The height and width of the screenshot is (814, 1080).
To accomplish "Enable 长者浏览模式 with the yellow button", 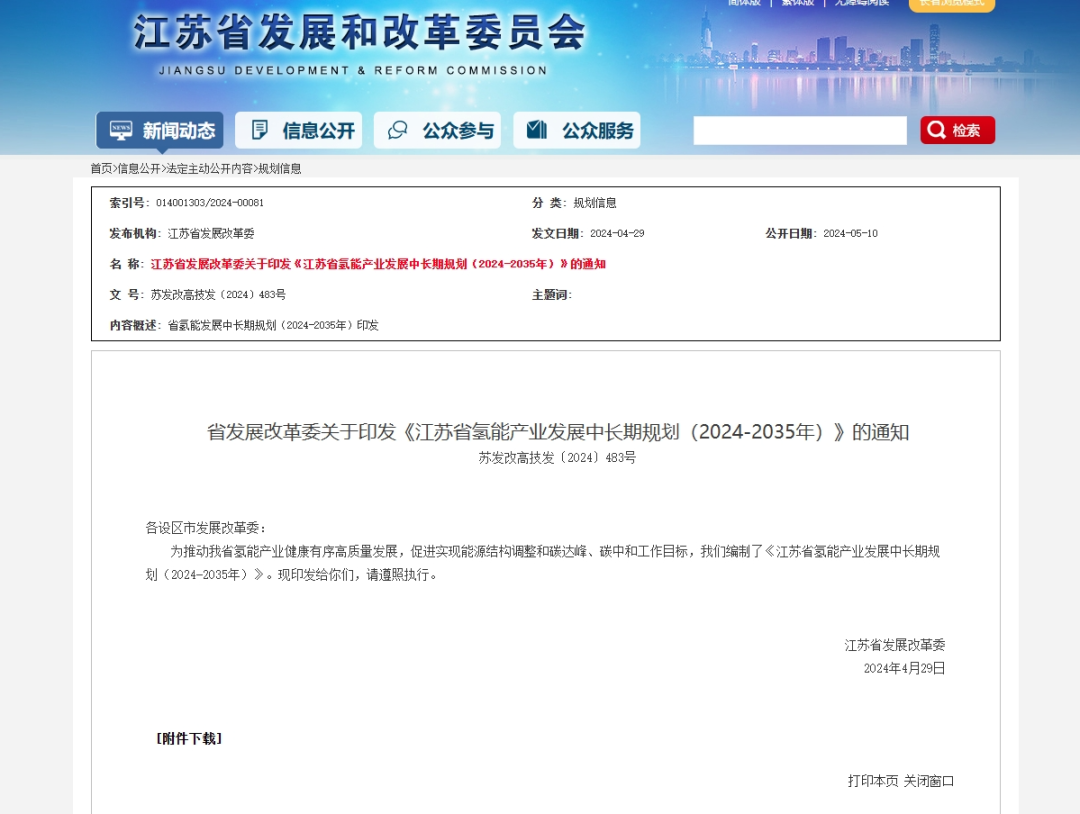I will point(951,5).
